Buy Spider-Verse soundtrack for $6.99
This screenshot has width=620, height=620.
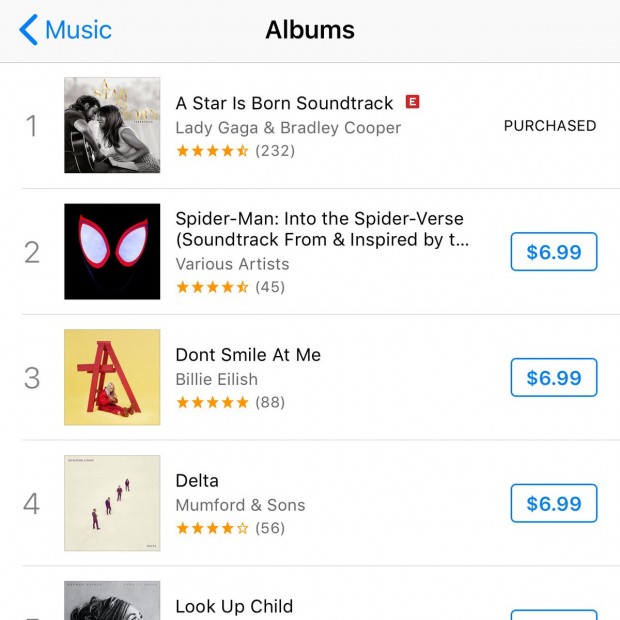(x=554, y=251)
